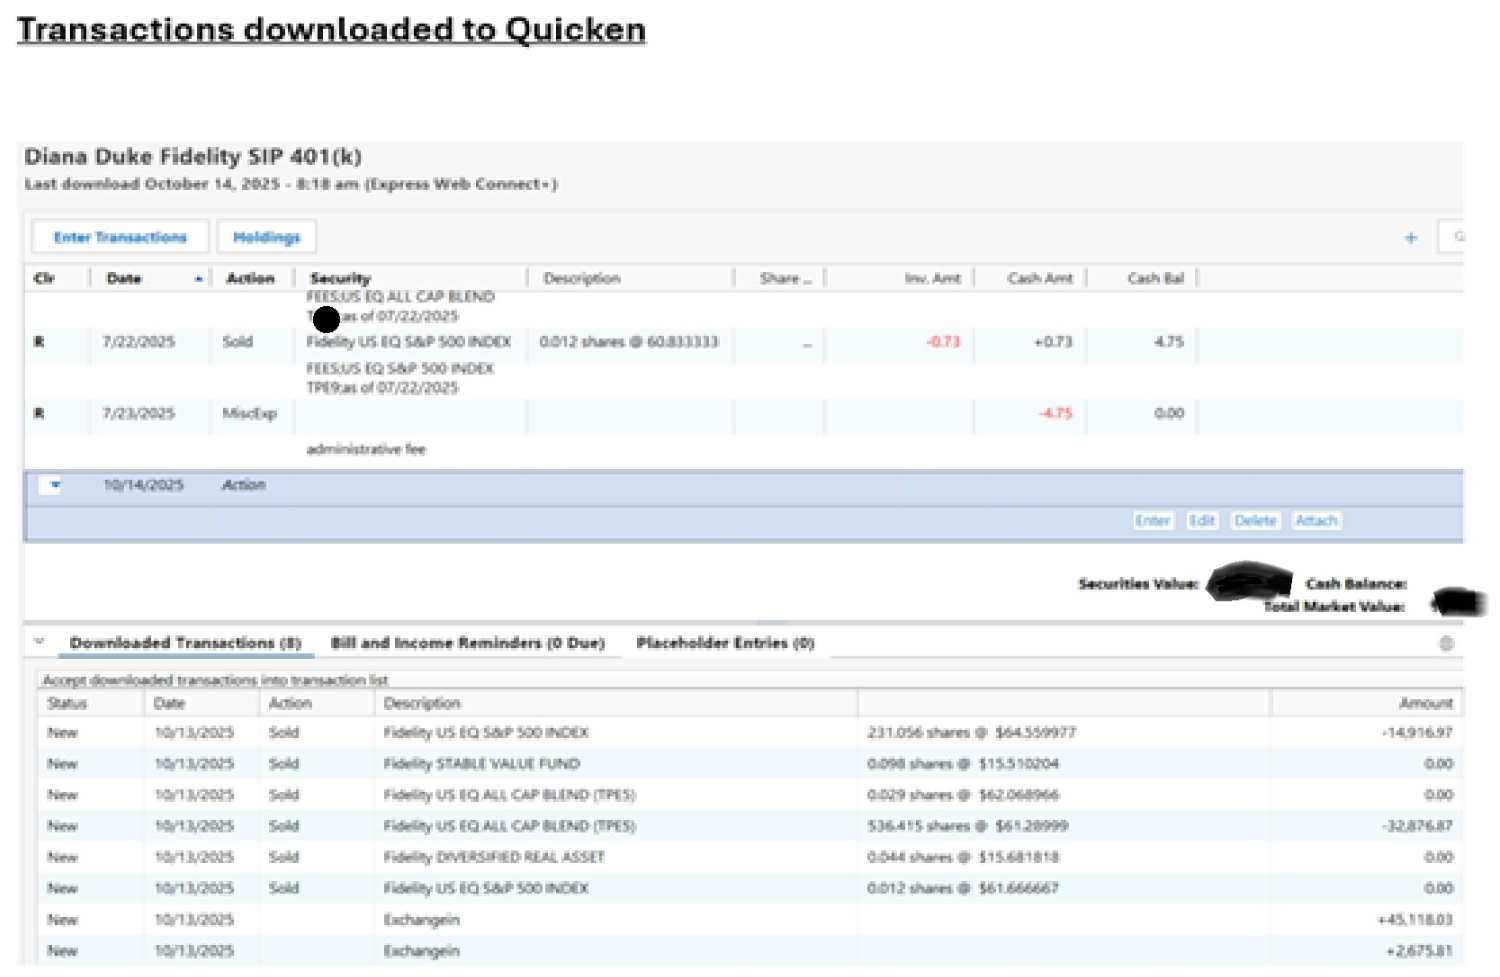Screen dimensions: 1500x977
Task: Switch to Placeholder Entries (0) tab
Action: pyautogui.click(x=725, y=643)
